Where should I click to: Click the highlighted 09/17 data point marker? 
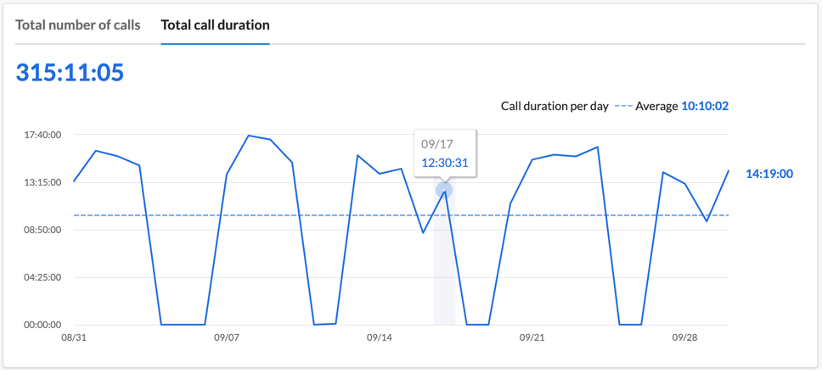point(444,190)
